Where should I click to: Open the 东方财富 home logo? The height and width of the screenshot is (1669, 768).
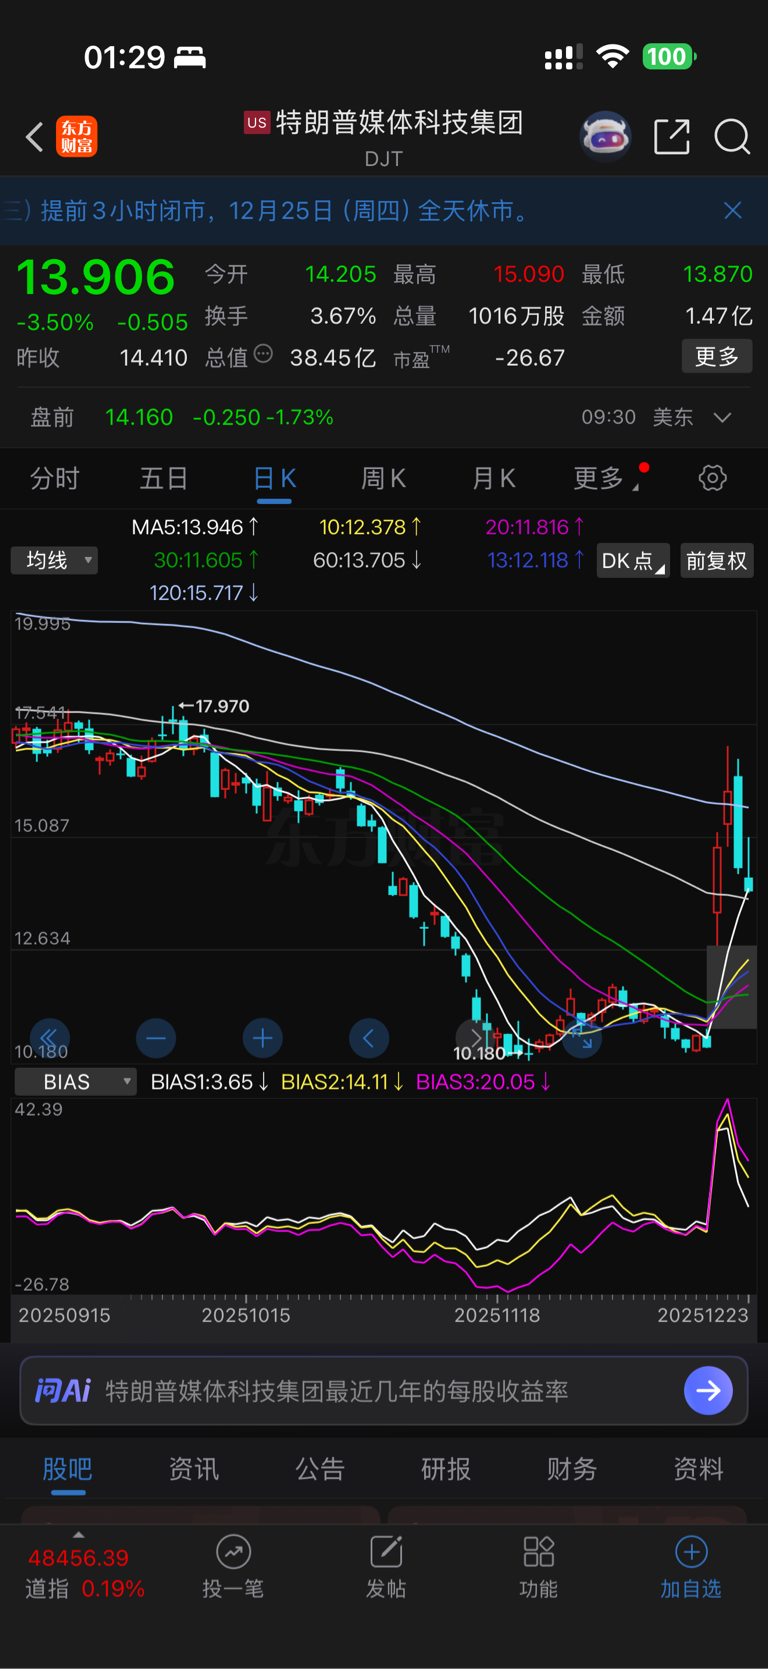pos(77,136)
